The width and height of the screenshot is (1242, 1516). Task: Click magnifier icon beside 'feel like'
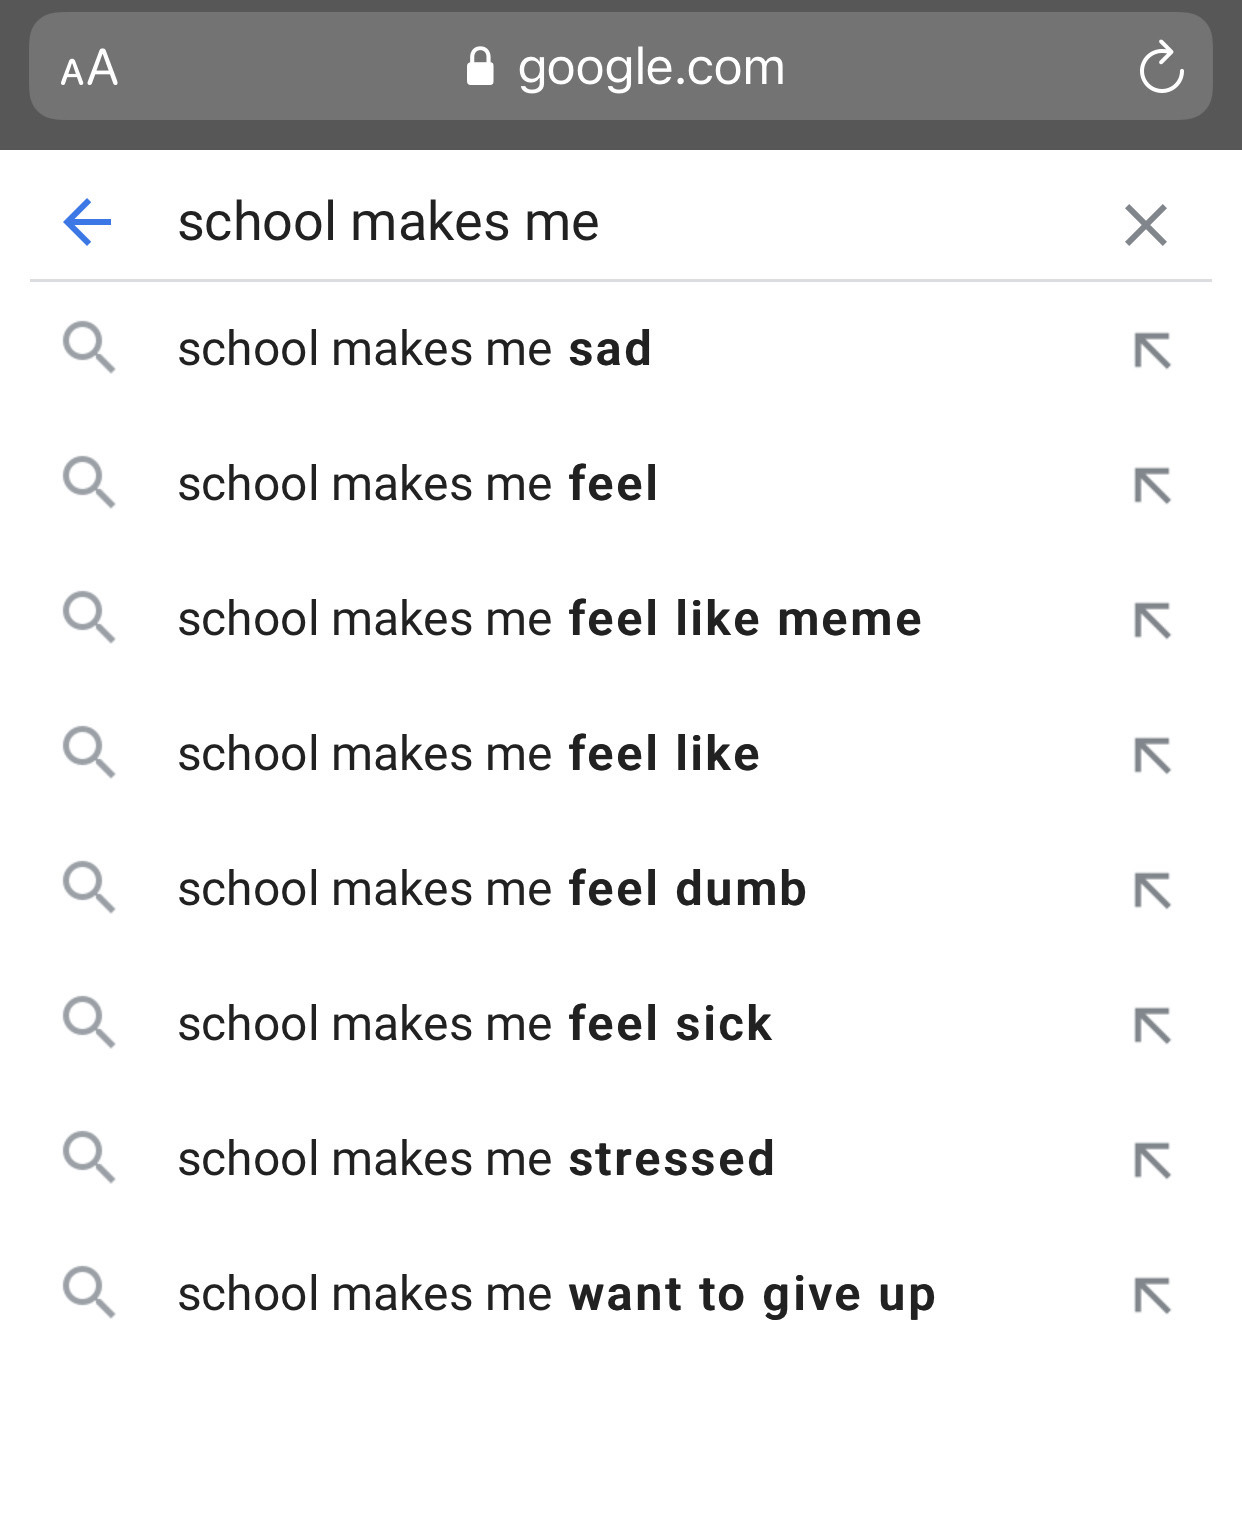(x=89, y=753)
